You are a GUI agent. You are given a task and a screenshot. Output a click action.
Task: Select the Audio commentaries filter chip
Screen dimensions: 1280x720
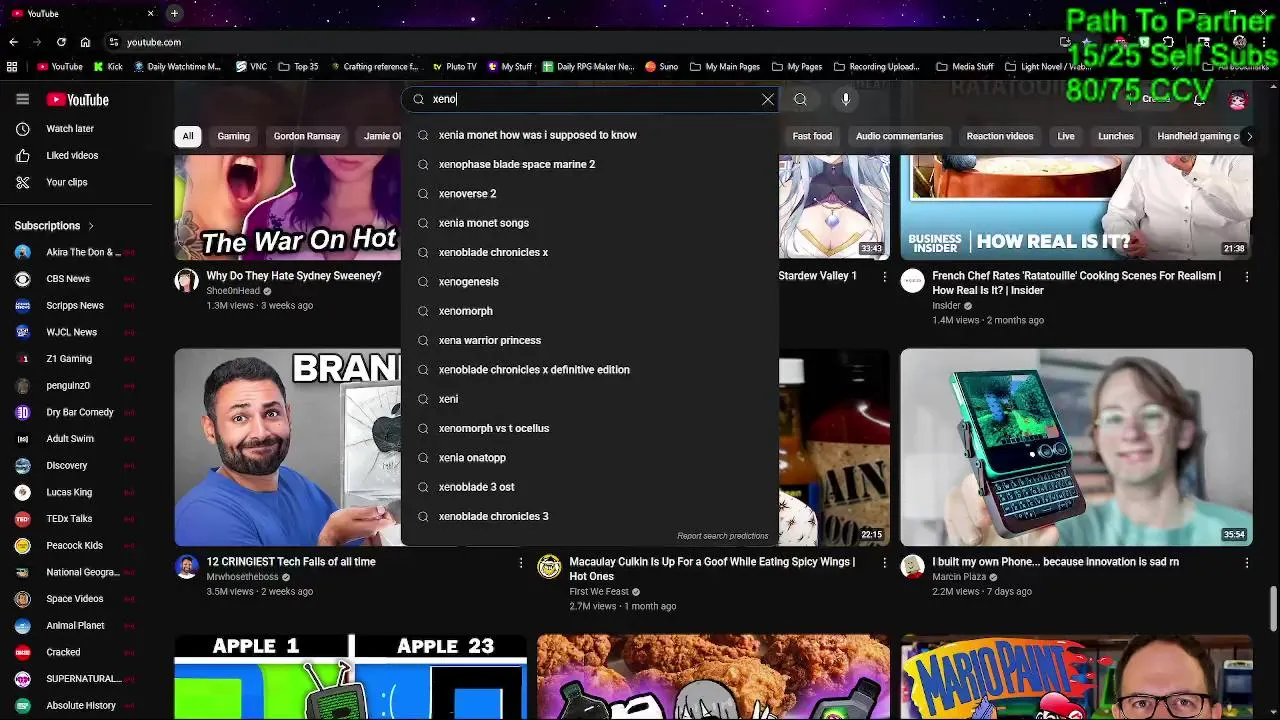899,136
